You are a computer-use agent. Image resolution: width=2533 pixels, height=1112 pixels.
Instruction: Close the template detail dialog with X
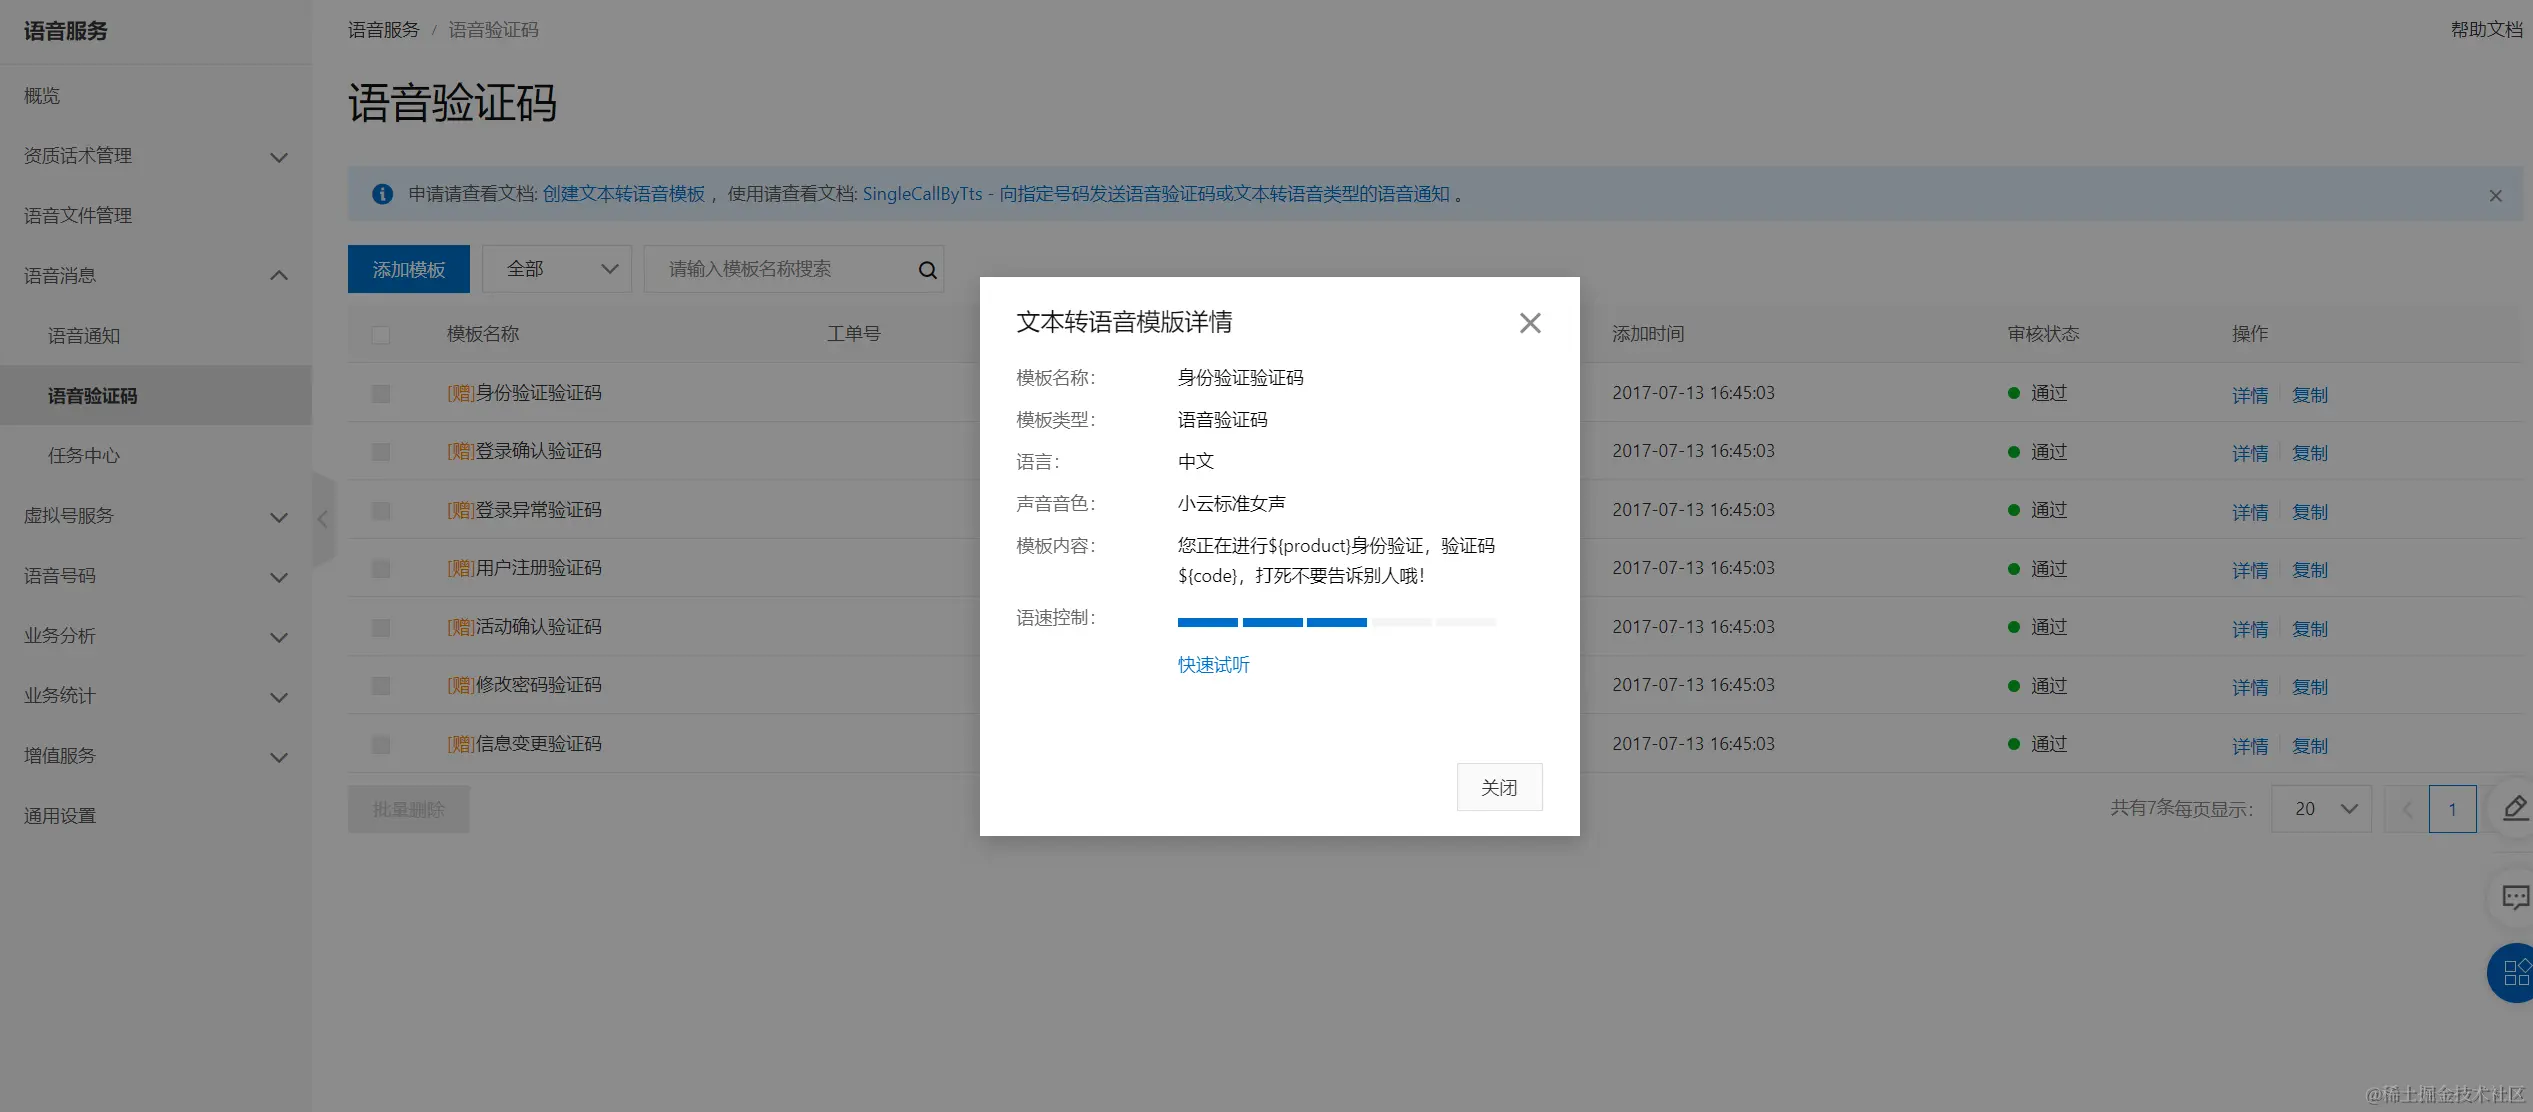coord(1529,323)
